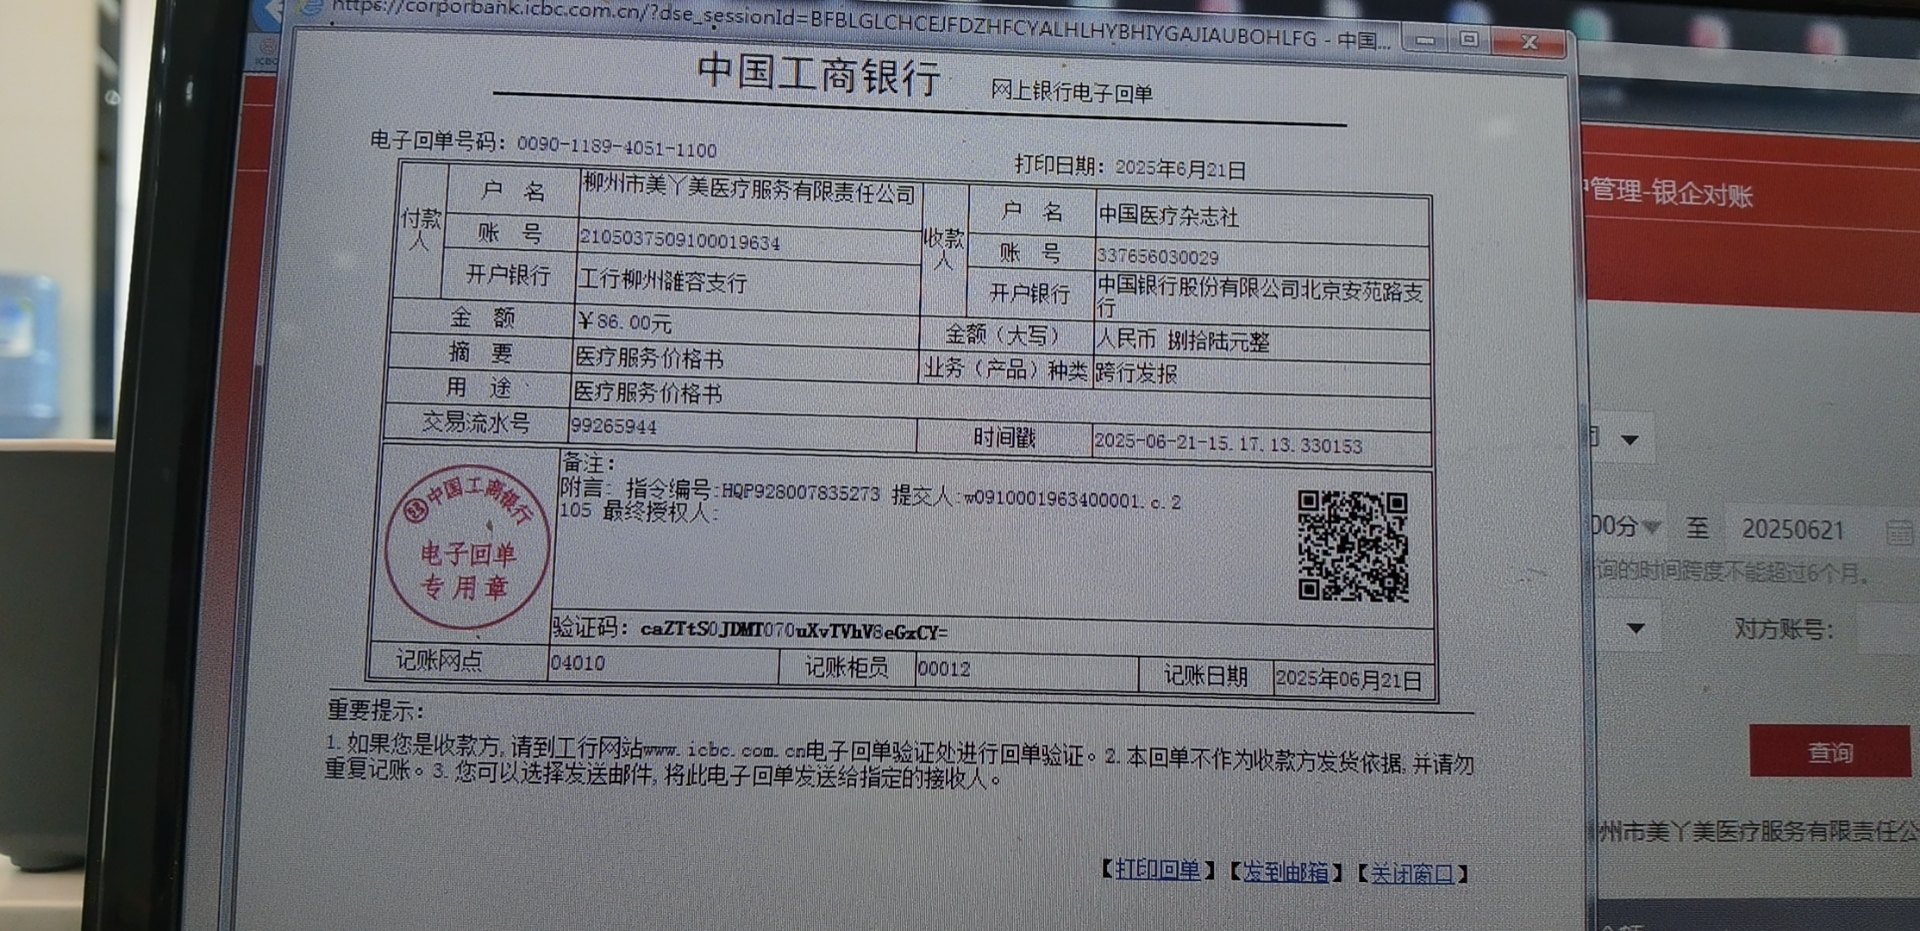Select payer name 柳州市美丫美医疗服务有限责任公司

click(x=749, y=188)
